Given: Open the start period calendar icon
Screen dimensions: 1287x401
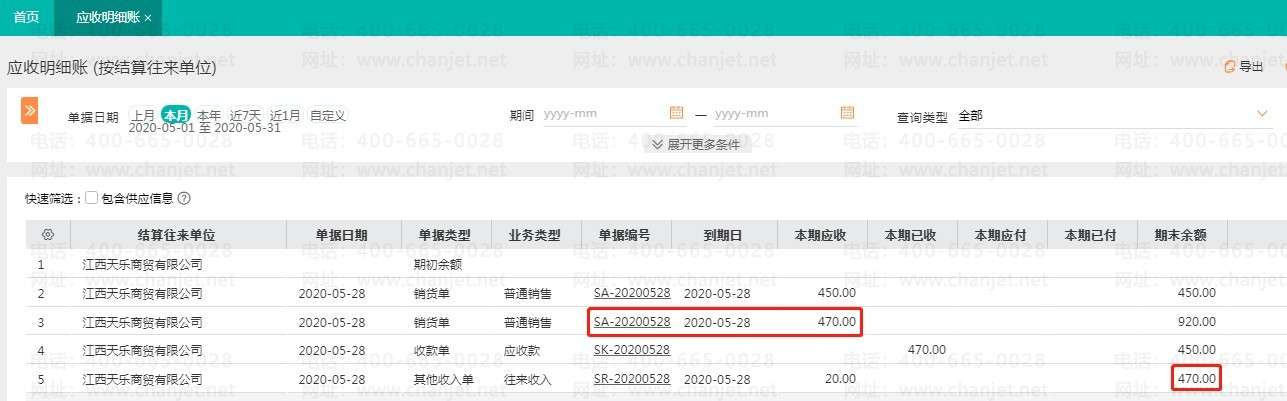Looking at the screenshot, I should 676,113.
